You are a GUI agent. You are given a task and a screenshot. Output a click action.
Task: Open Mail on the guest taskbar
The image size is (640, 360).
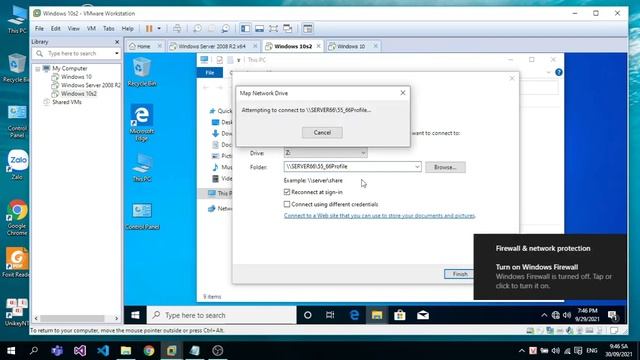tap(423, 315)
